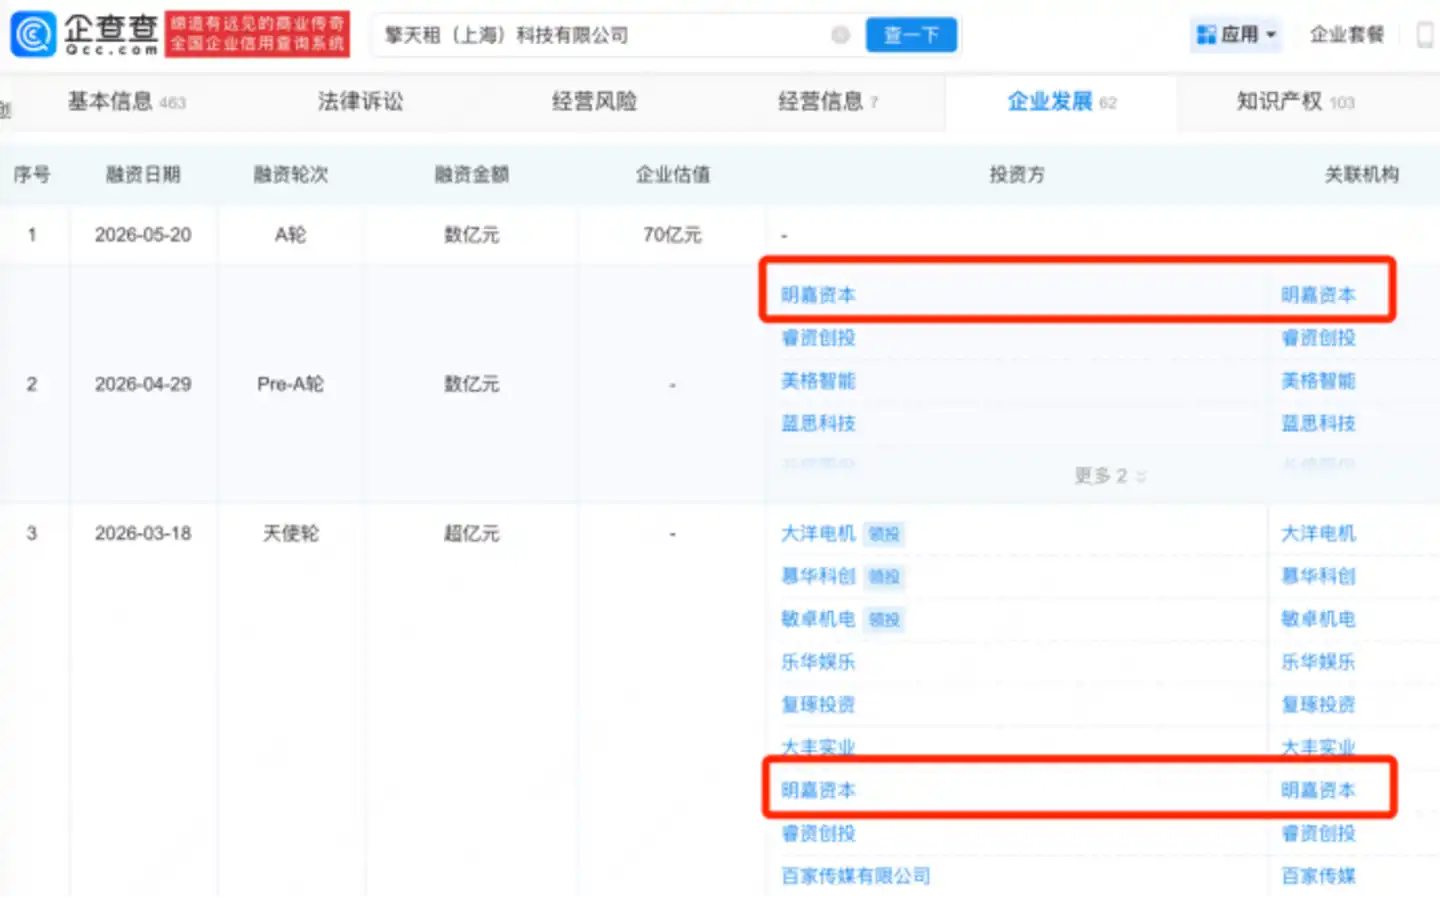Screen dimensions: 1440x898
Task: Select the date cell 2026-04-29
Action: point(143,384)
